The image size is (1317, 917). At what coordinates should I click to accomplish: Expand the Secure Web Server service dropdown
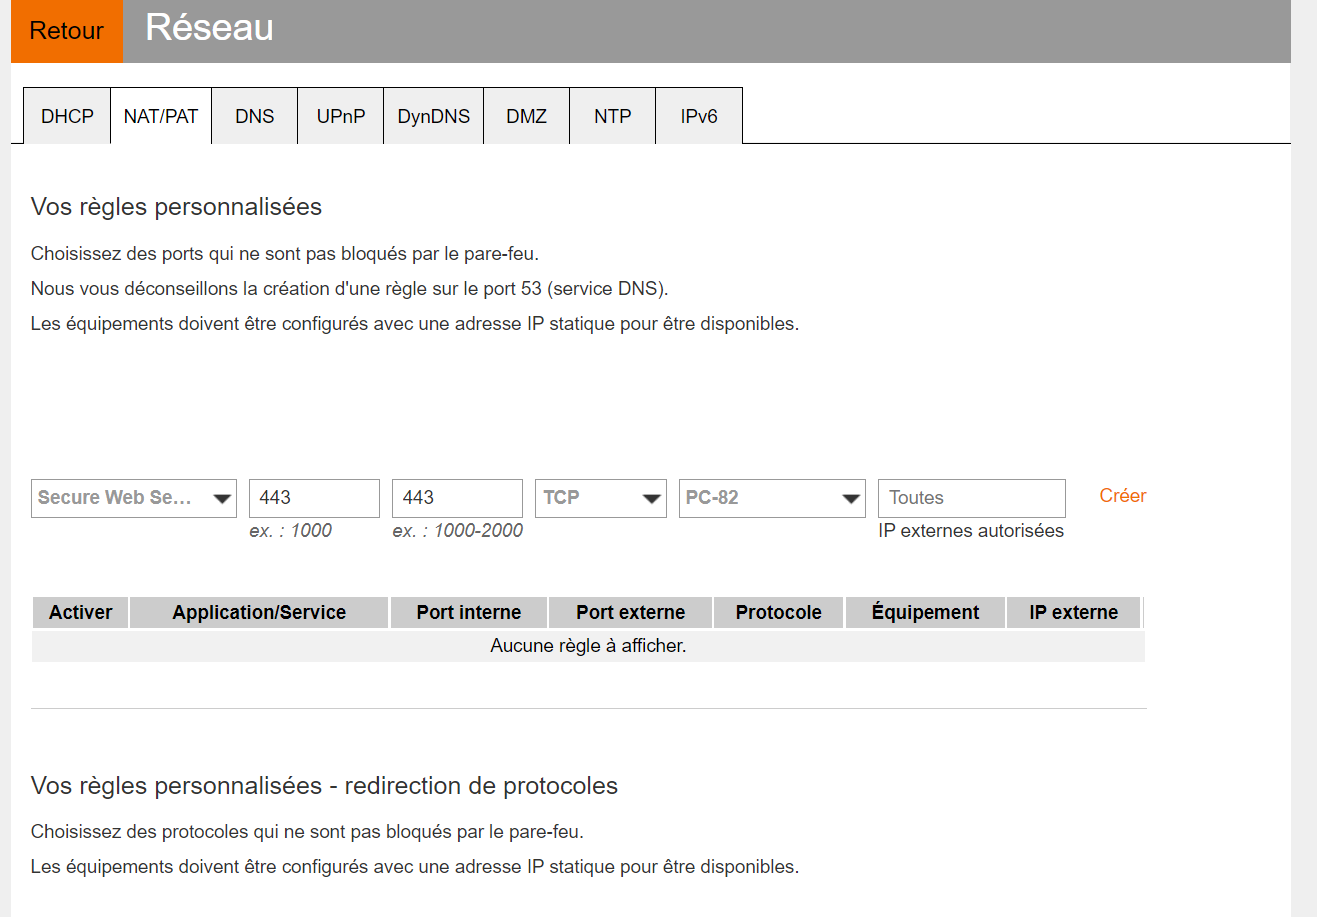tap(134, 498)
